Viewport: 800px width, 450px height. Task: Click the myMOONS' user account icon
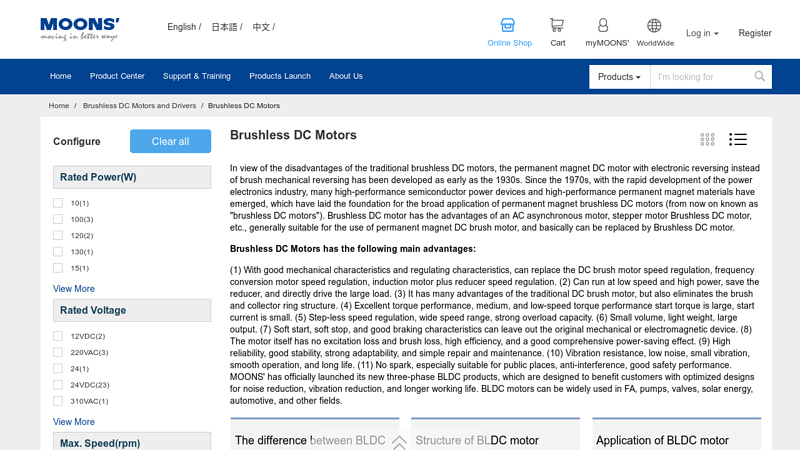coord(602,26)
